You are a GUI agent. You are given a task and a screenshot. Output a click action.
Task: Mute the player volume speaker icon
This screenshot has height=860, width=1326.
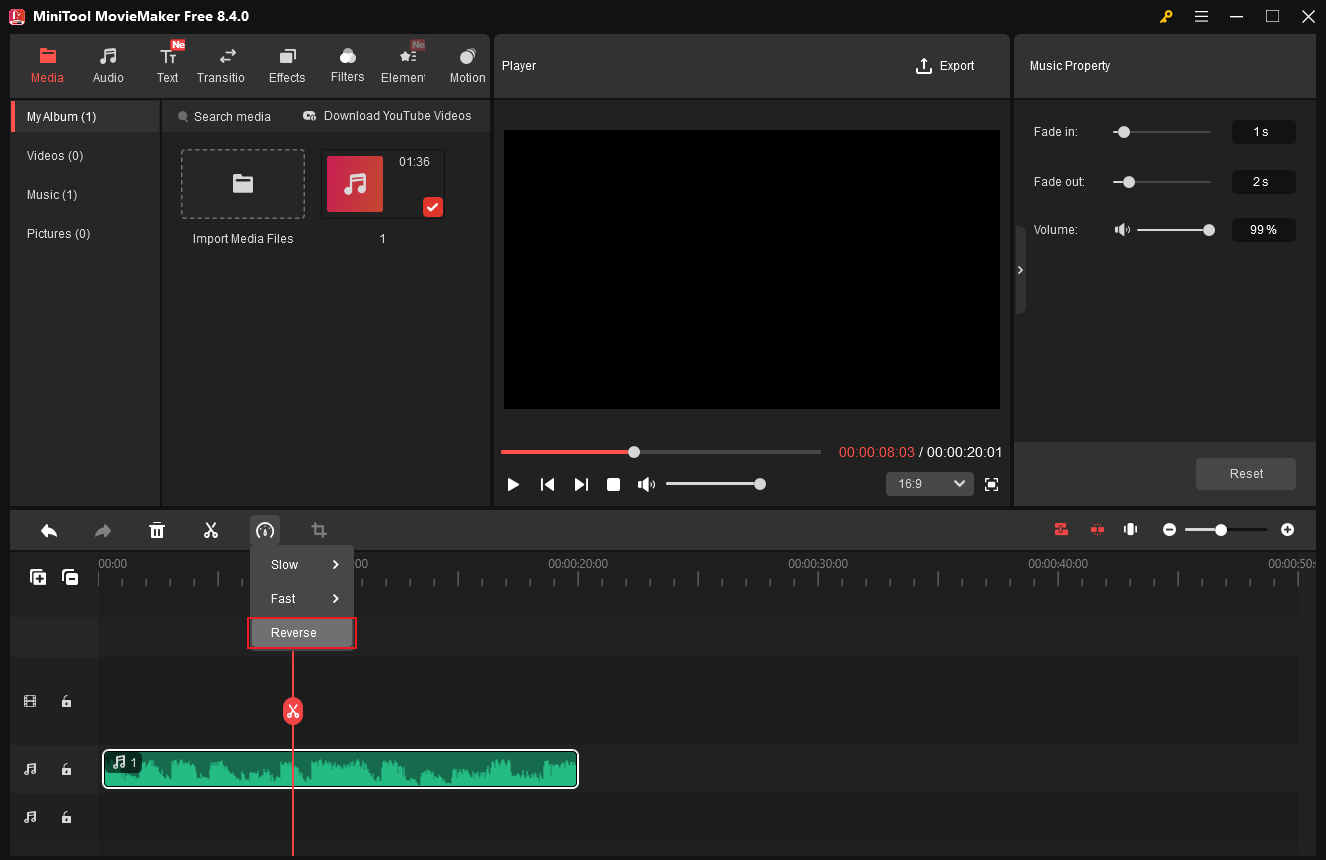pyautogui.click(x=646, y=484)
